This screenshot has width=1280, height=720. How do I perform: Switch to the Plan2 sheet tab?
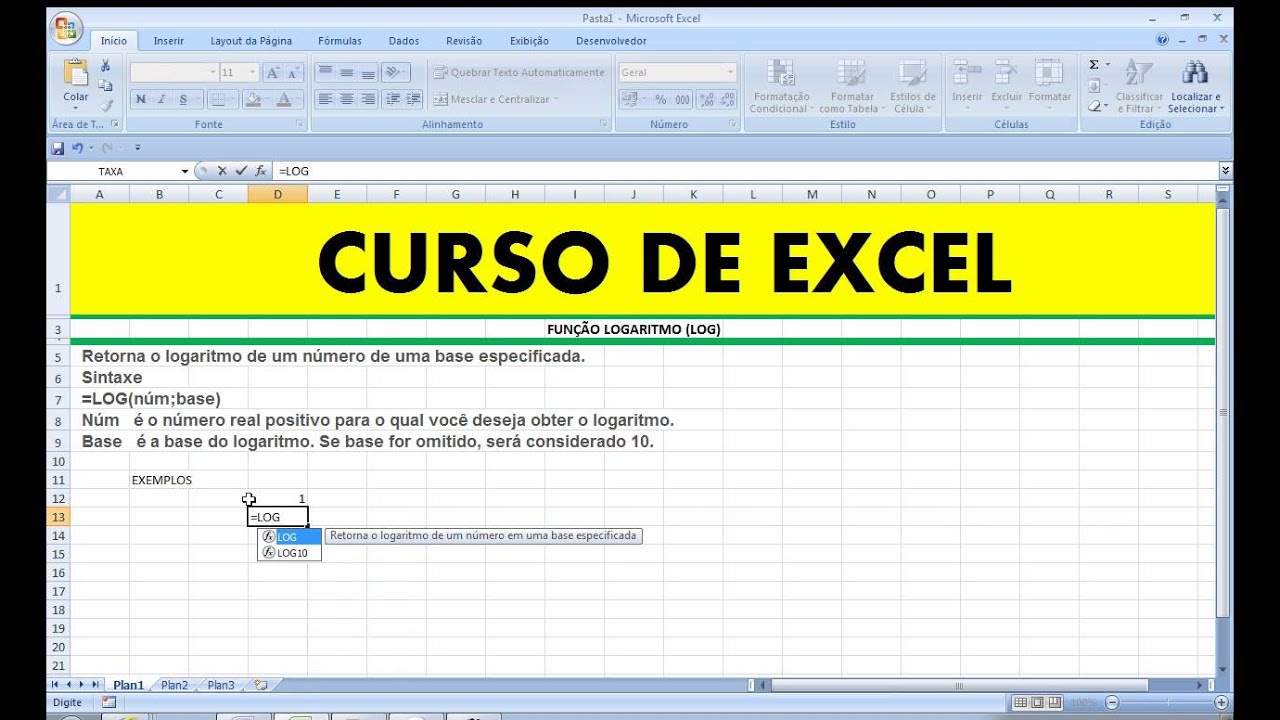(174, 685)
